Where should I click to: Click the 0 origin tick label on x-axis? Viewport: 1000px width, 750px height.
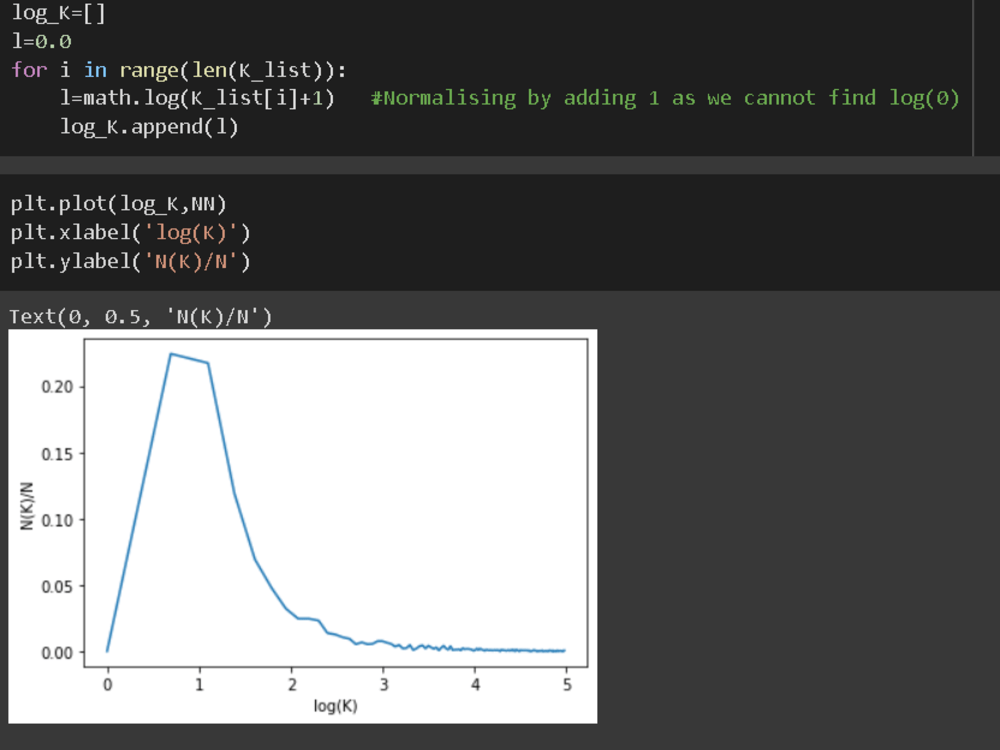(107, 684)
